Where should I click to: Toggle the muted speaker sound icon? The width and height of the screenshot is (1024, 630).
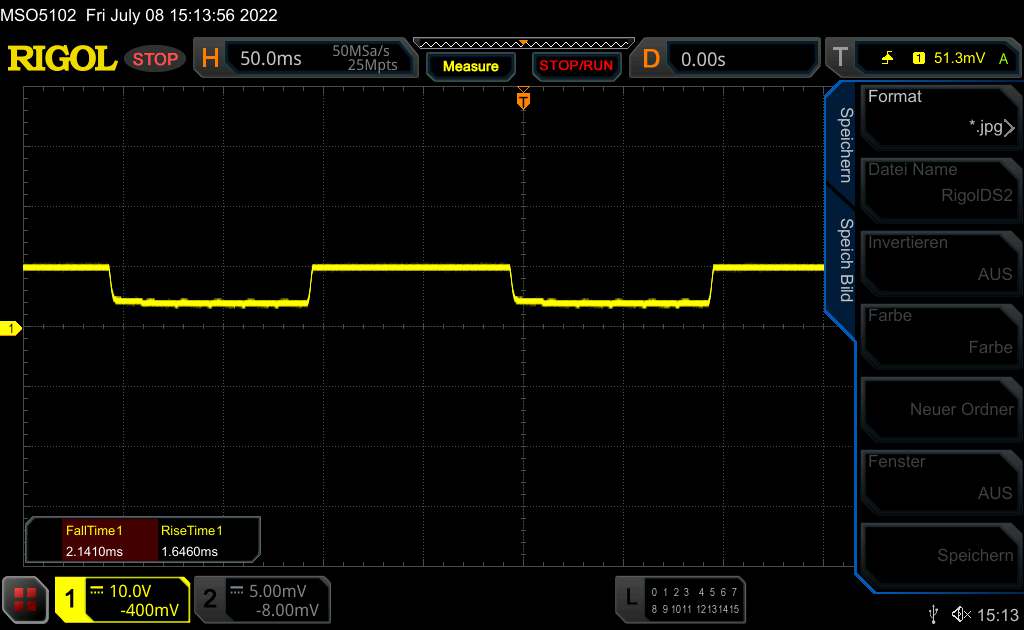(x=961, y=614)
